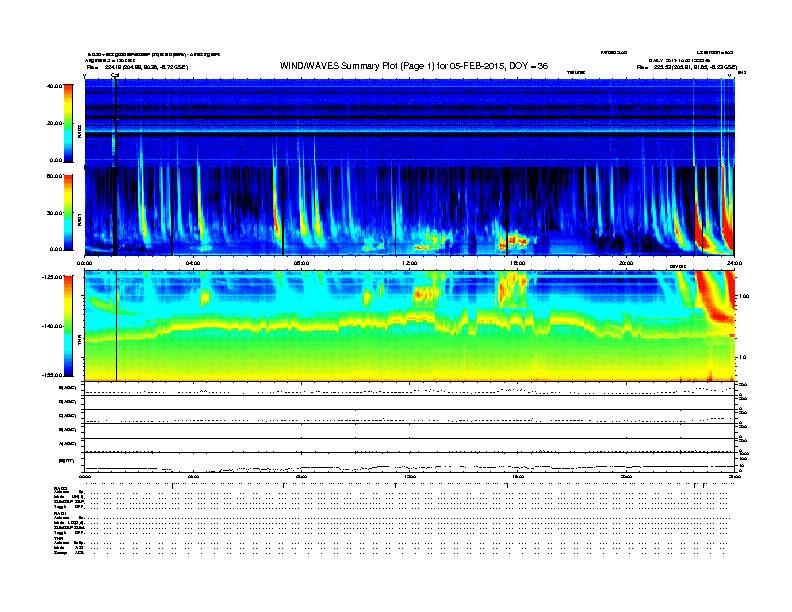Click the 10 label on TNR right axis

click(742, 357)
